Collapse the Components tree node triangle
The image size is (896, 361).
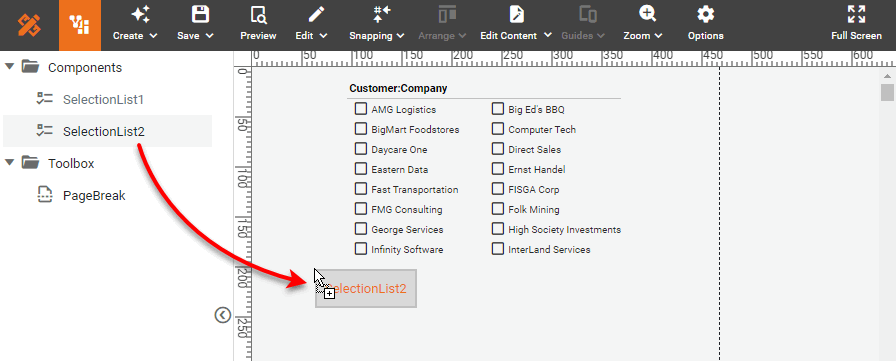(9, 67)
